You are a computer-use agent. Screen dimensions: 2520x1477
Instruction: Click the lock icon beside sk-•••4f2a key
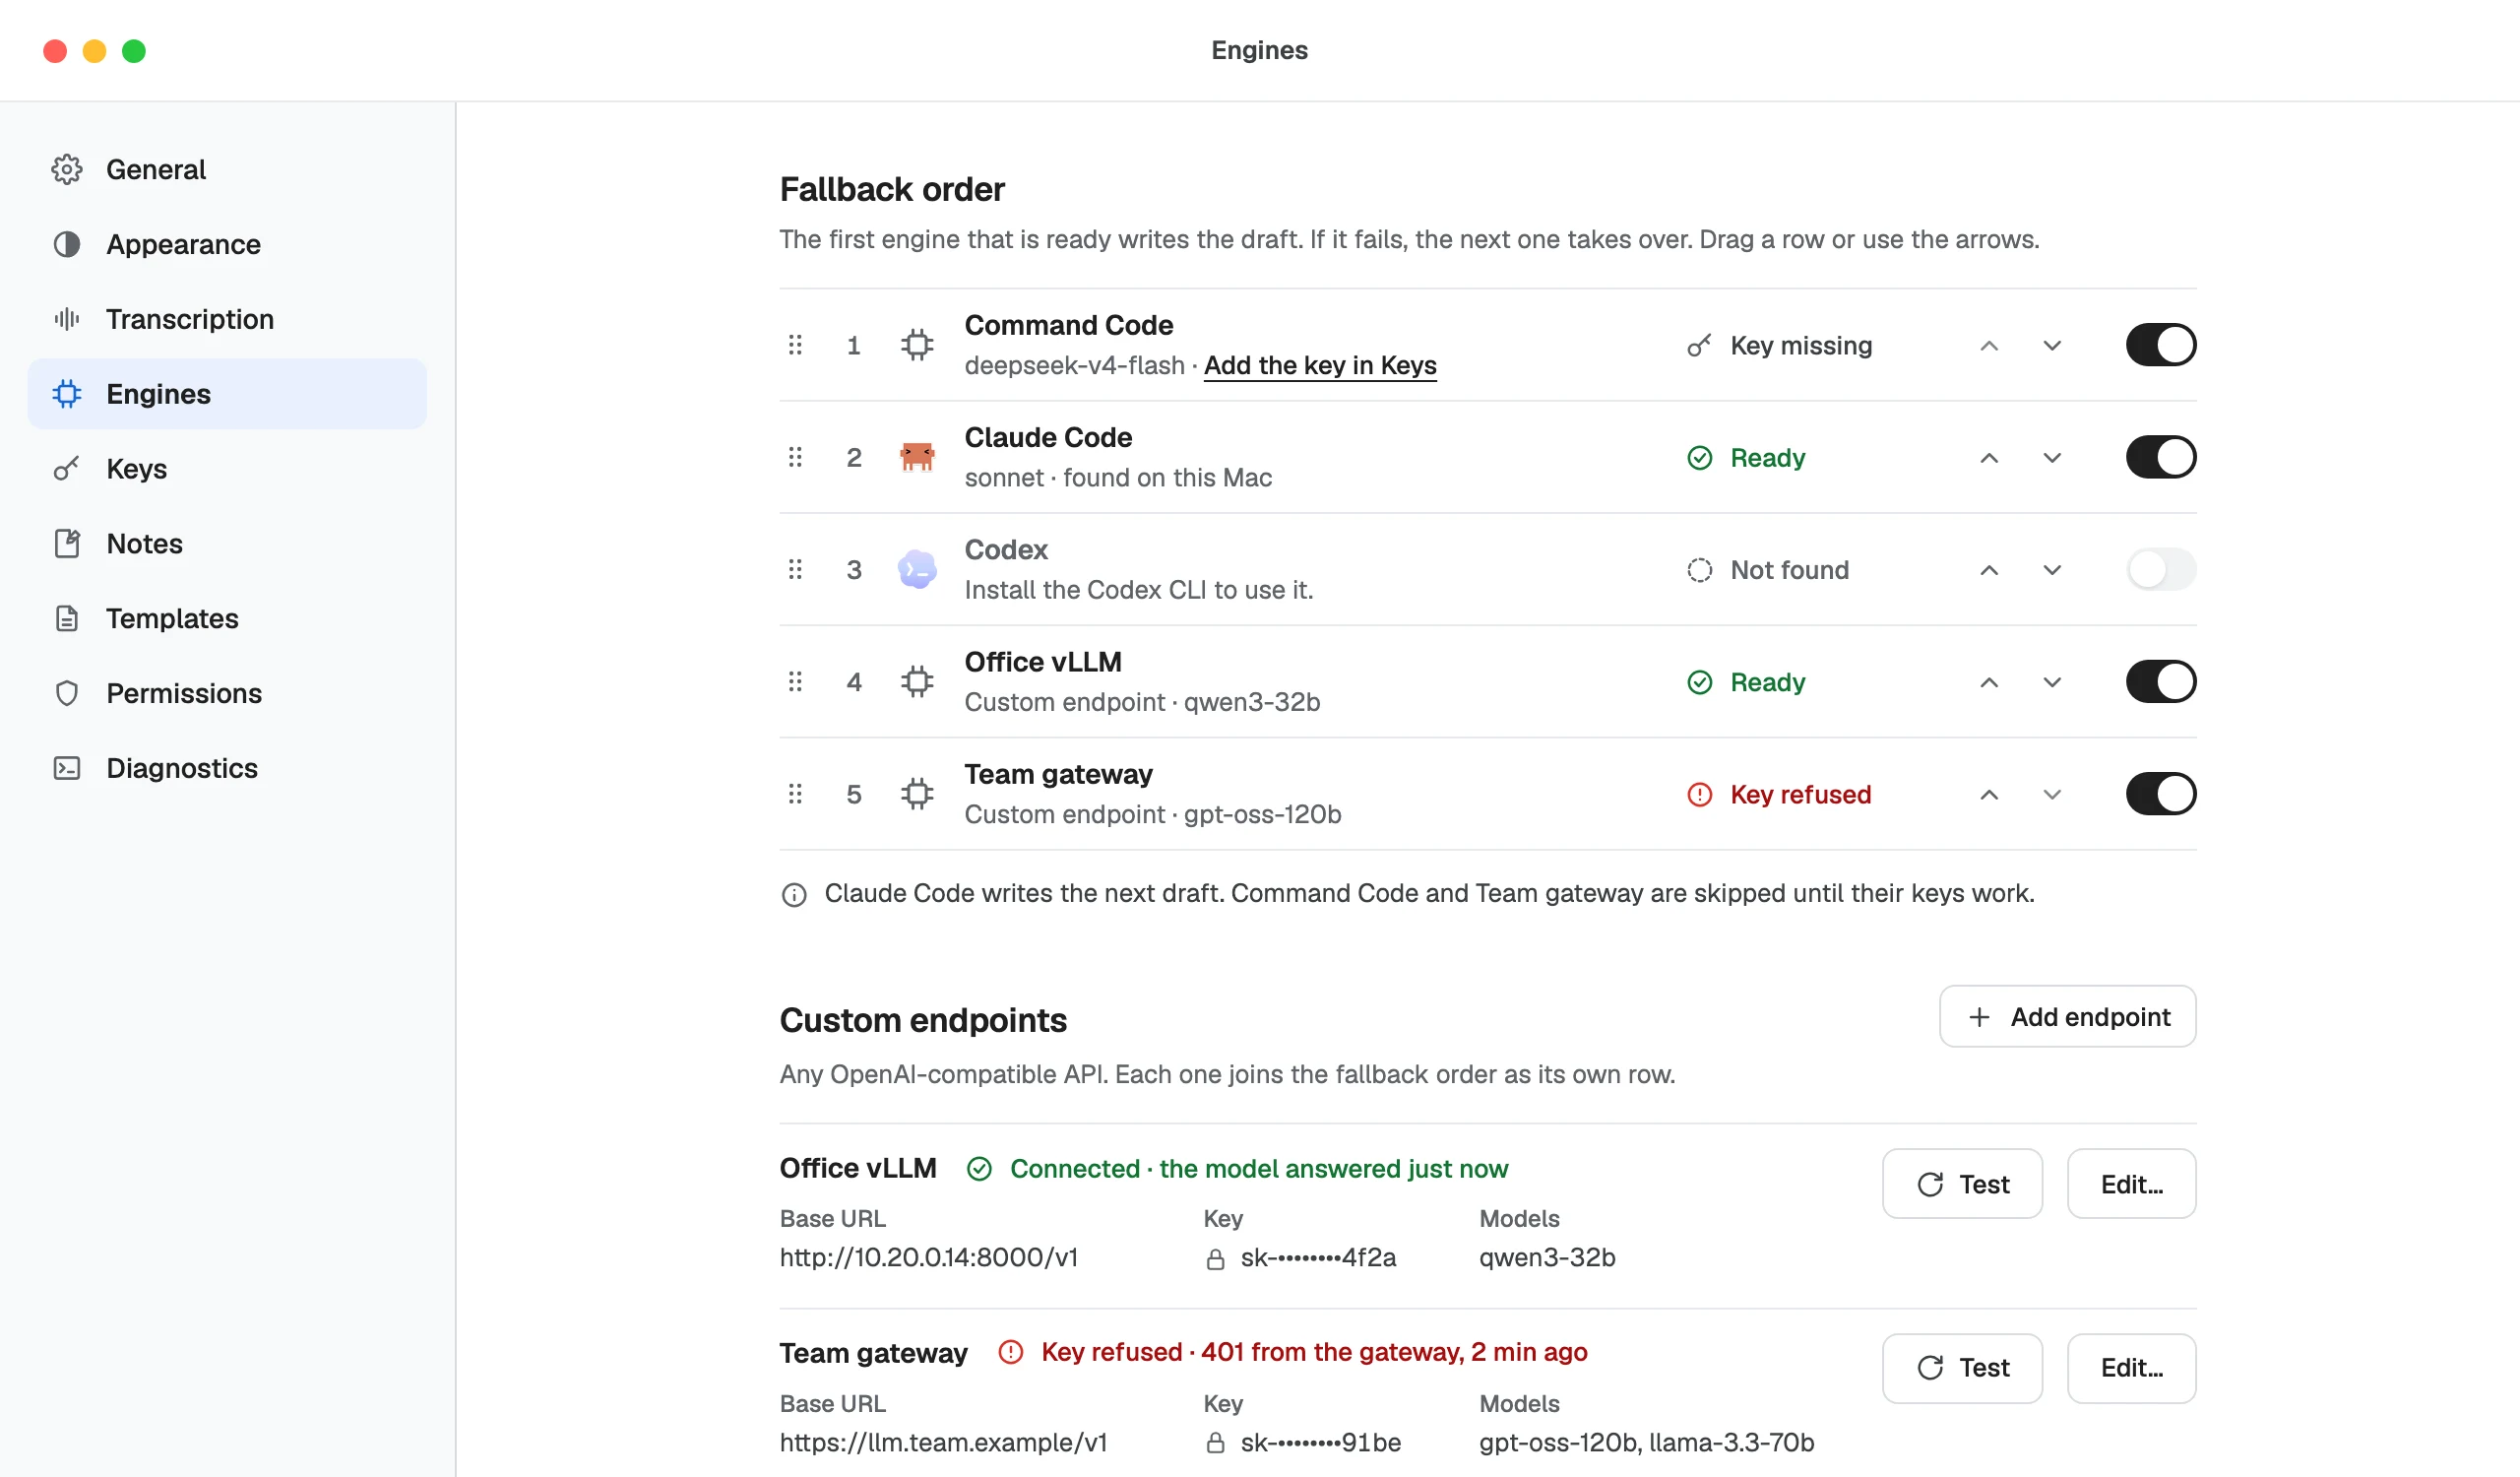(x=1215, y=1259)
